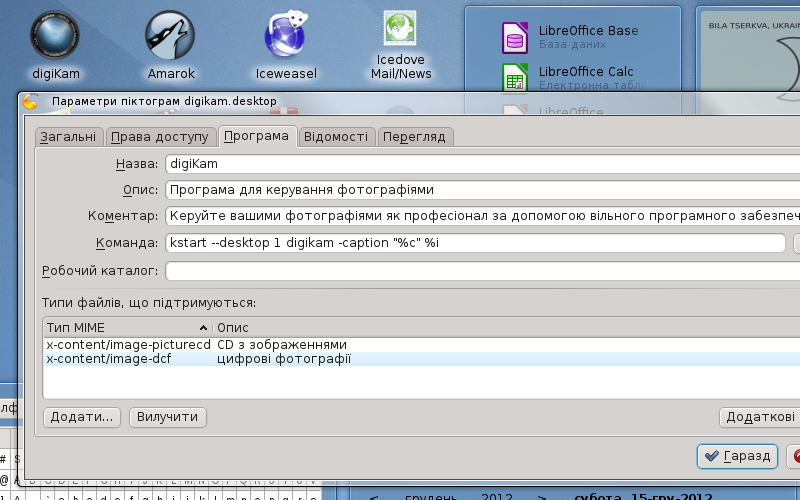Click the LibreOffice Calc spreadsheet icon
This screenshot has width=800, height=500.
(515, 78)
